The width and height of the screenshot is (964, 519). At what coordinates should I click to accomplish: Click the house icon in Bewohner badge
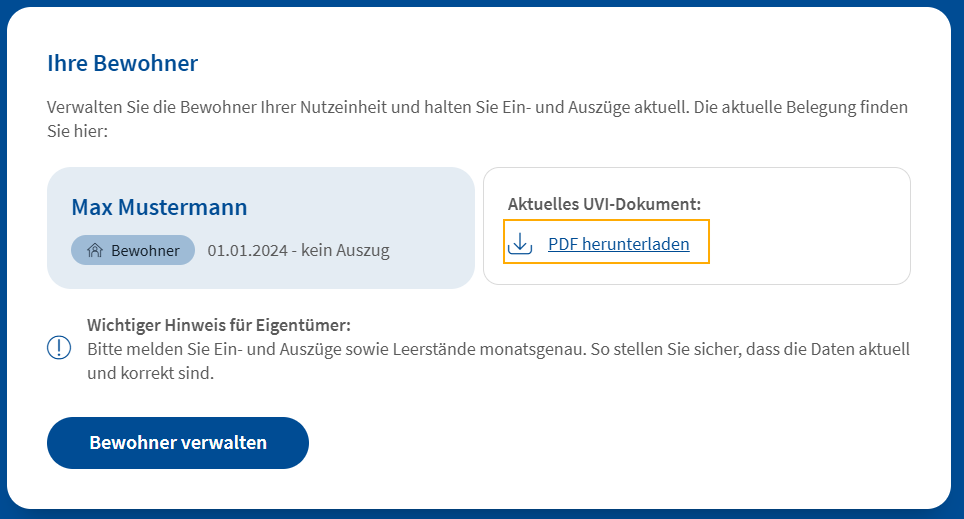[95, 250]
